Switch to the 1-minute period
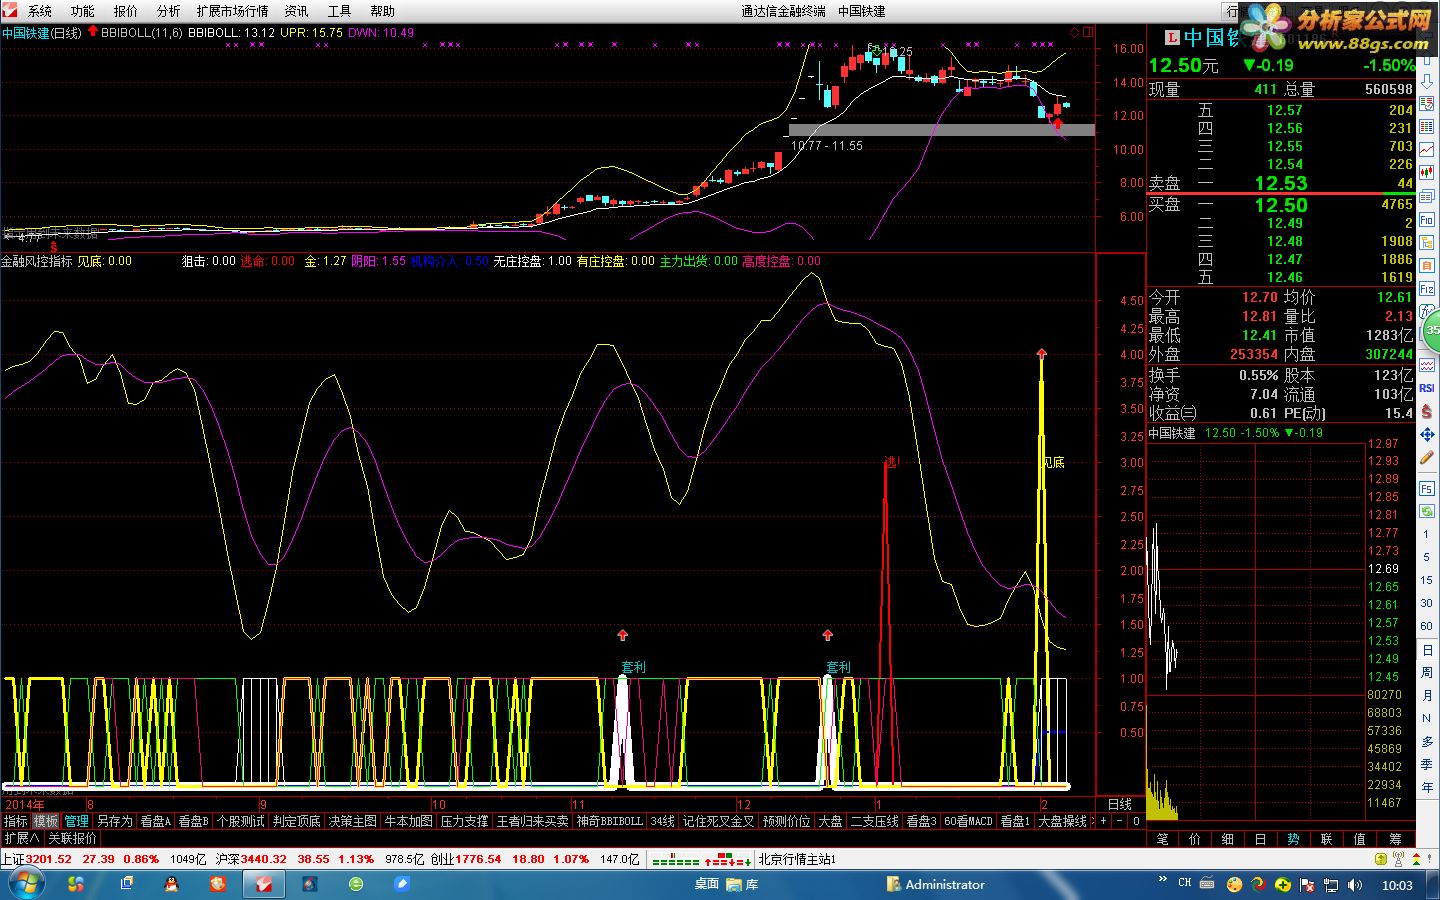The width and height of the screenshot is (1440, 900). 1427,535
